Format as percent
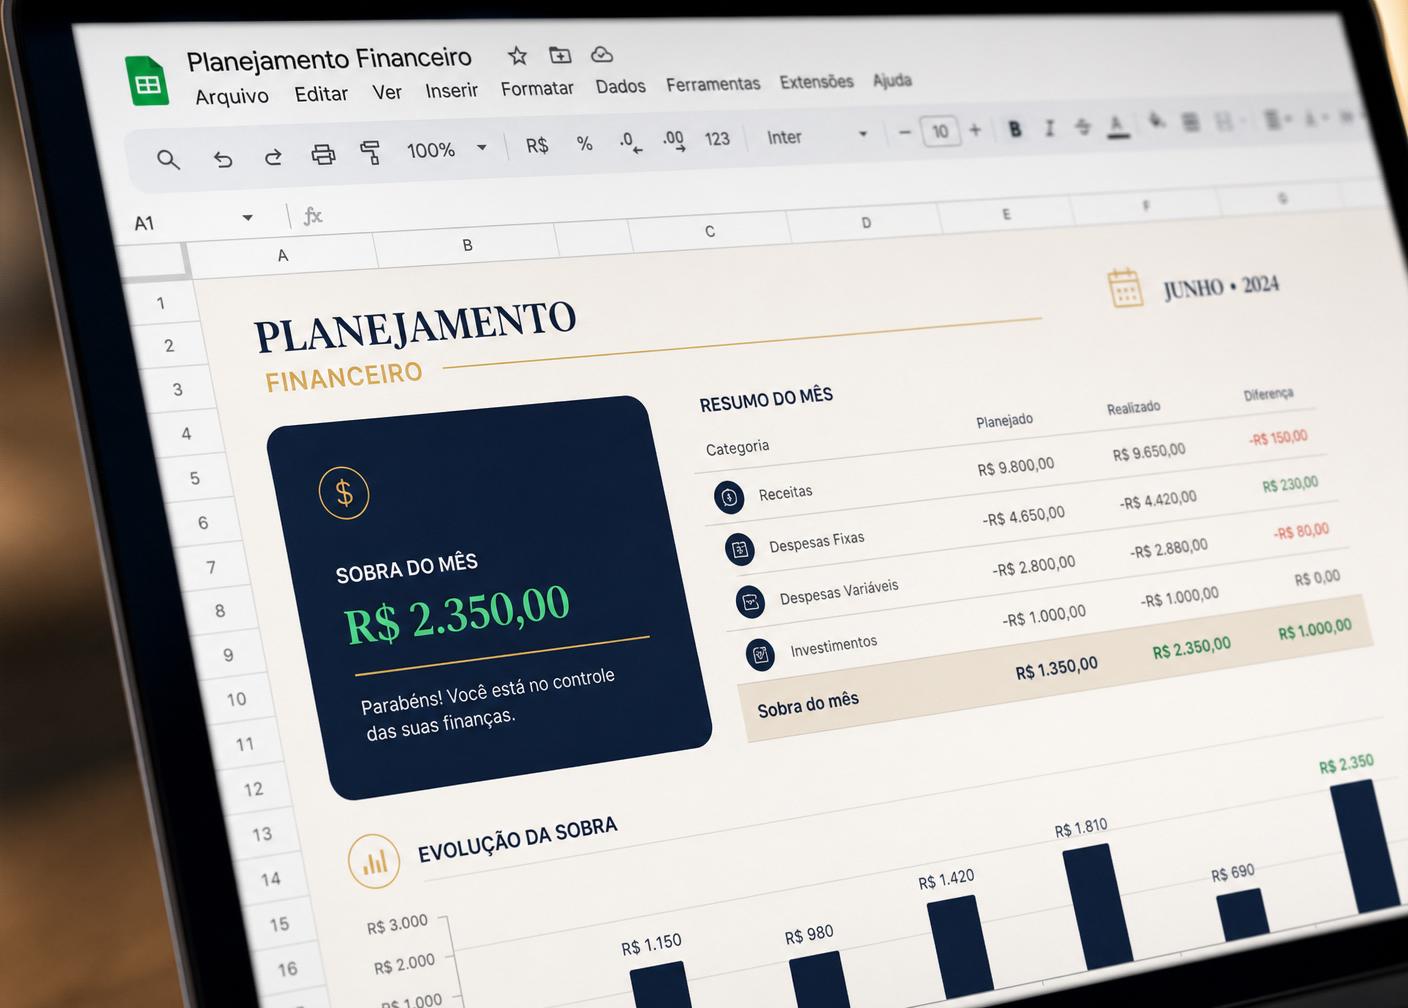The width and height of the screenshot is (1408, 1008). click(x=585, y=144)
